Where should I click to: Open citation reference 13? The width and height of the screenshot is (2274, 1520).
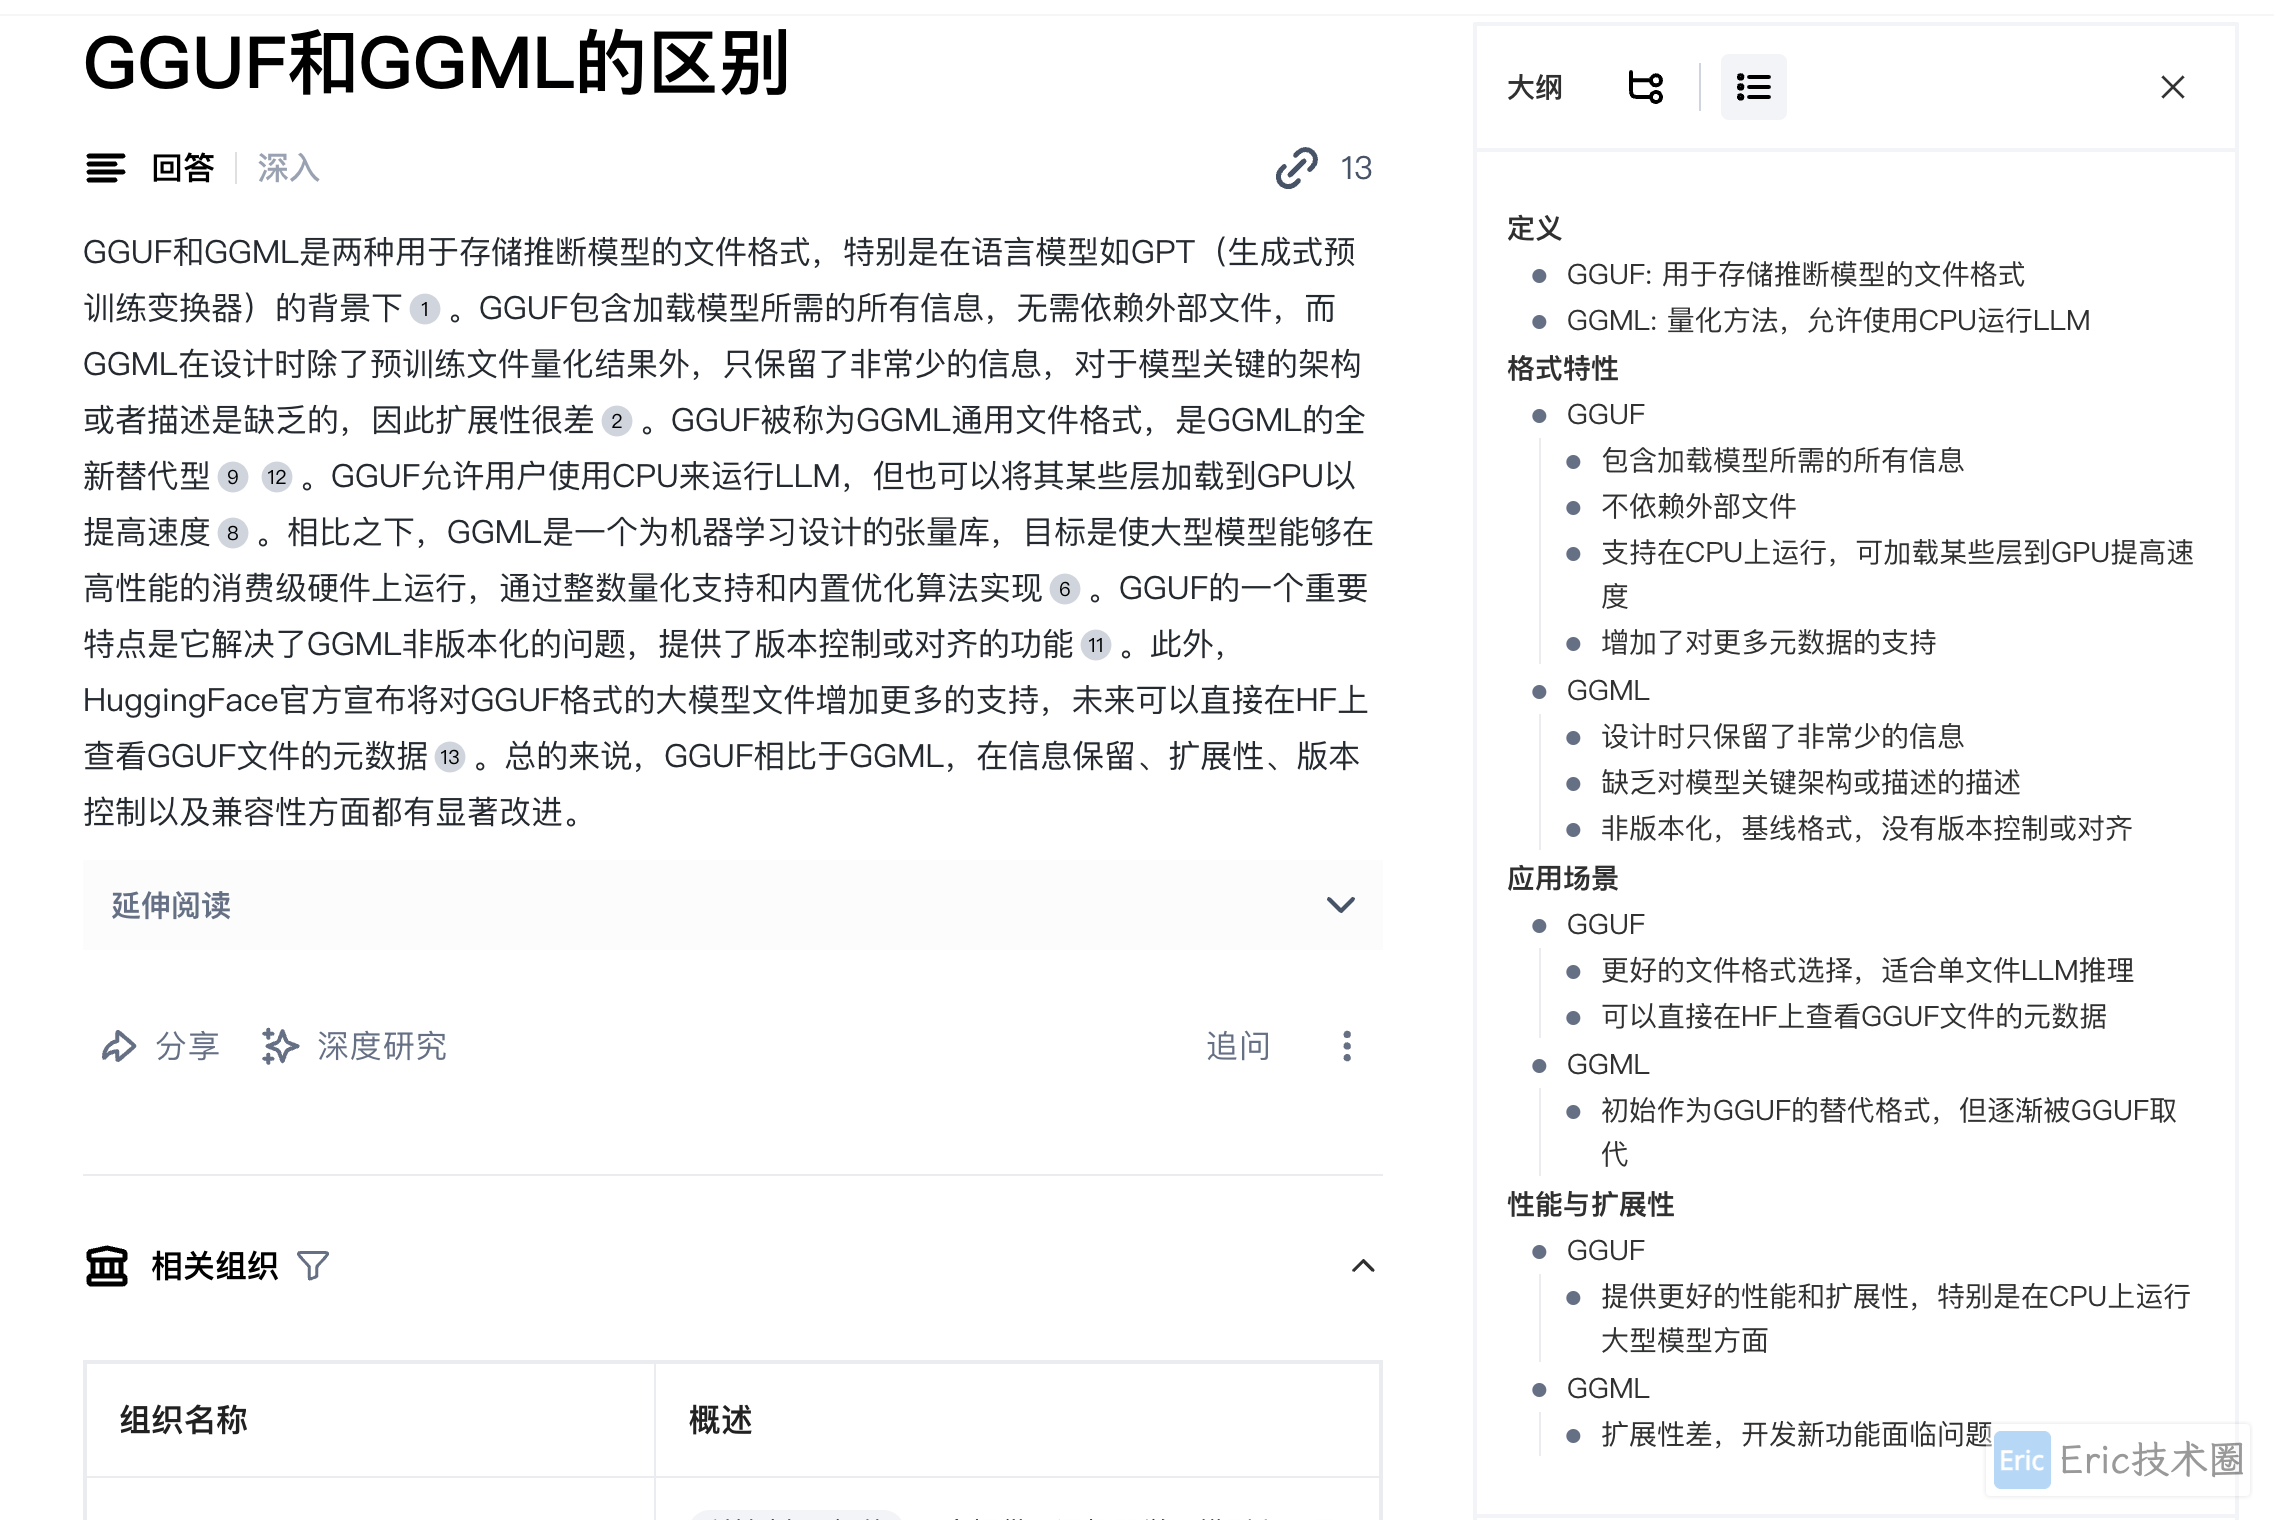tap(450, 757)
